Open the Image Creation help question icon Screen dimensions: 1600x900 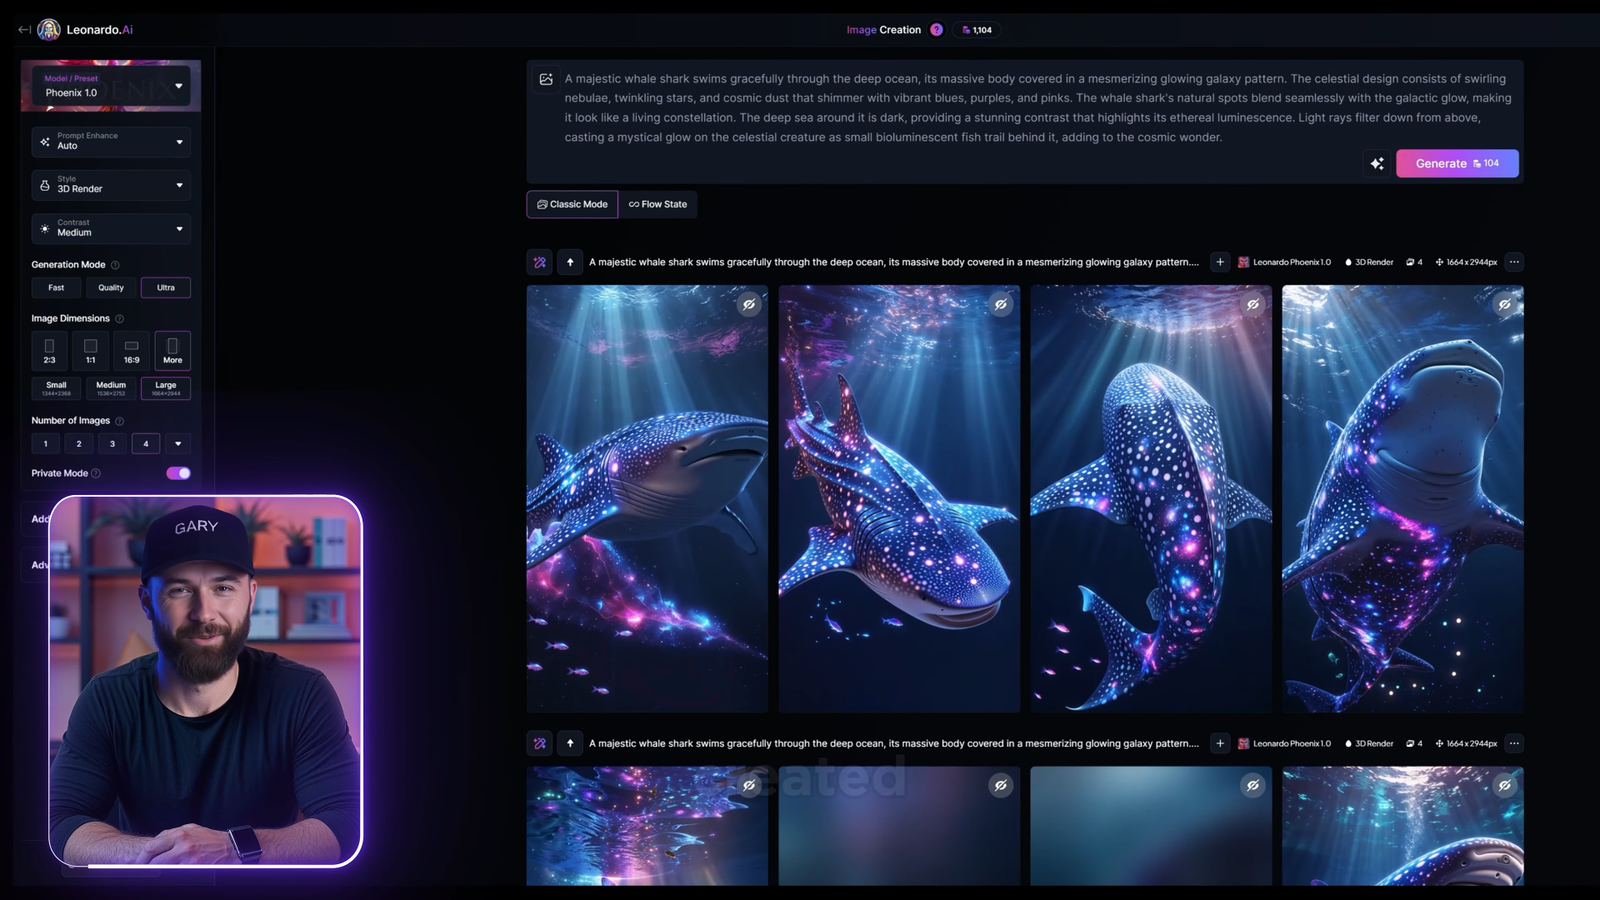(936, 30)
